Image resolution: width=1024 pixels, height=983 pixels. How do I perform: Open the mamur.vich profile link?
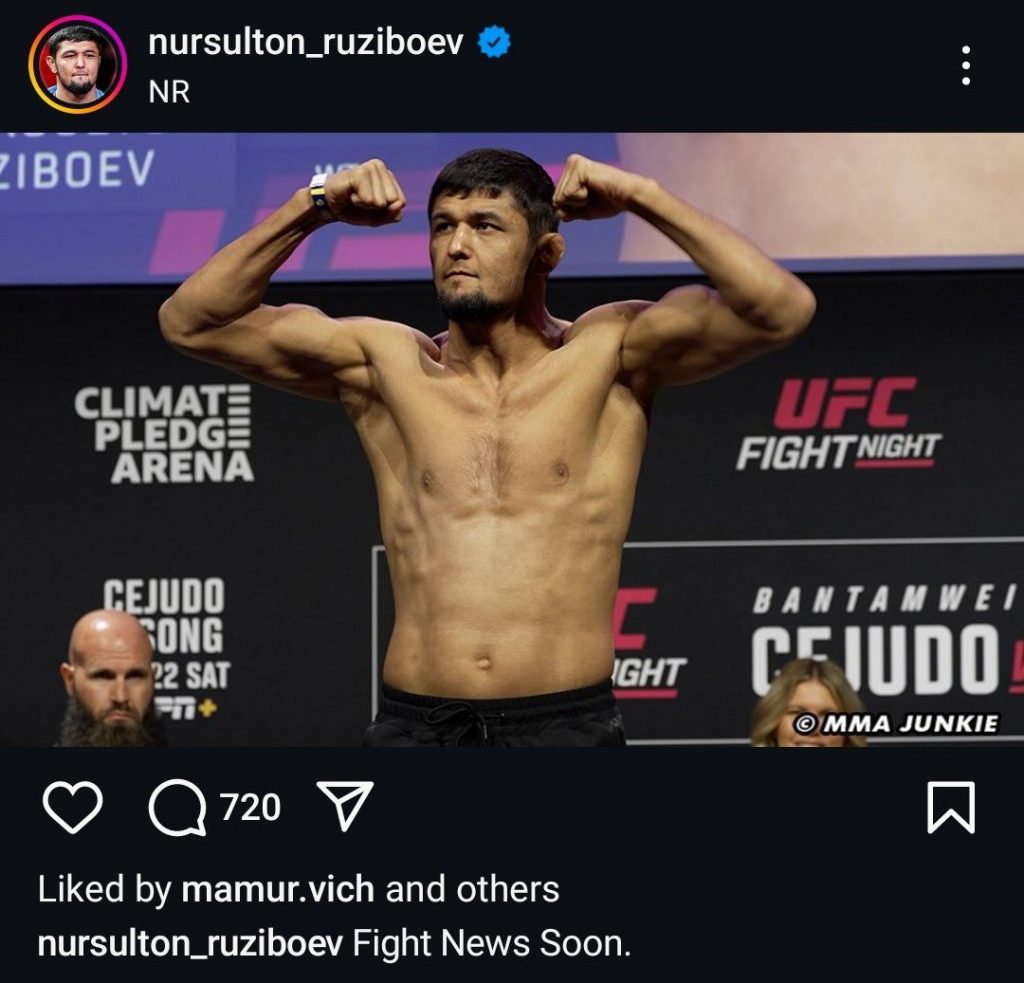point(278,889)
